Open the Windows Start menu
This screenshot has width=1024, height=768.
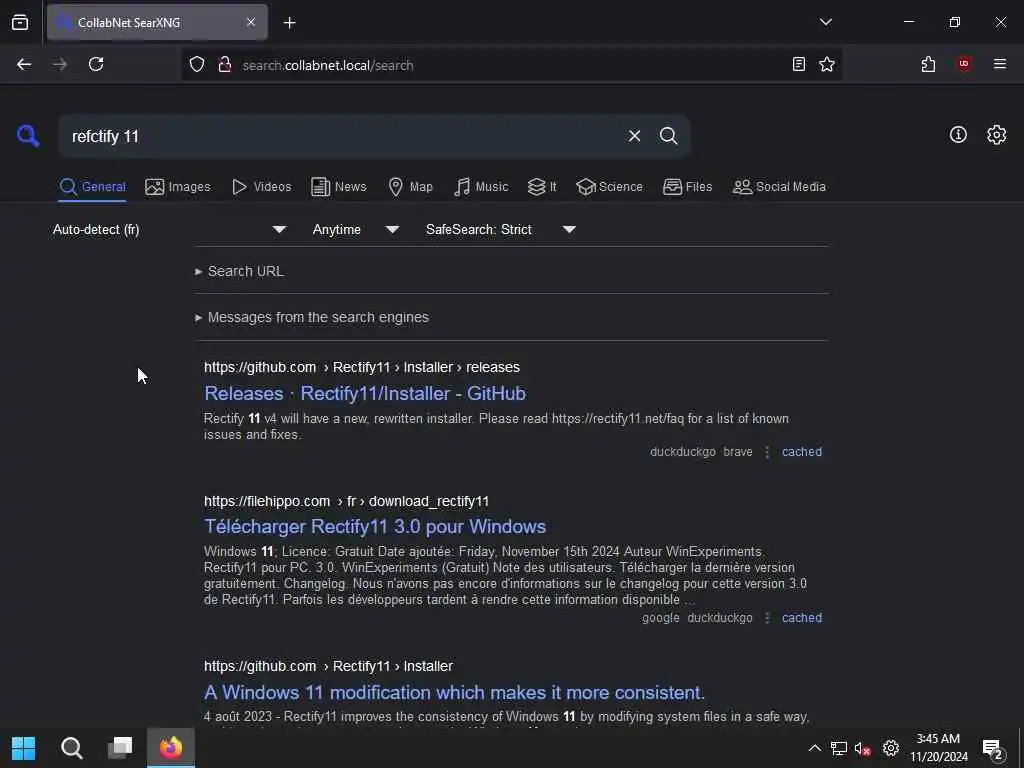pyautogui.click(x=24, y=748)
